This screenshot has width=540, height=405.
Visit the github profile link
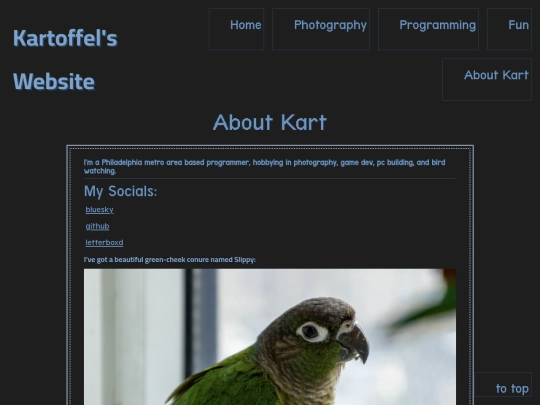pos(97,226)
